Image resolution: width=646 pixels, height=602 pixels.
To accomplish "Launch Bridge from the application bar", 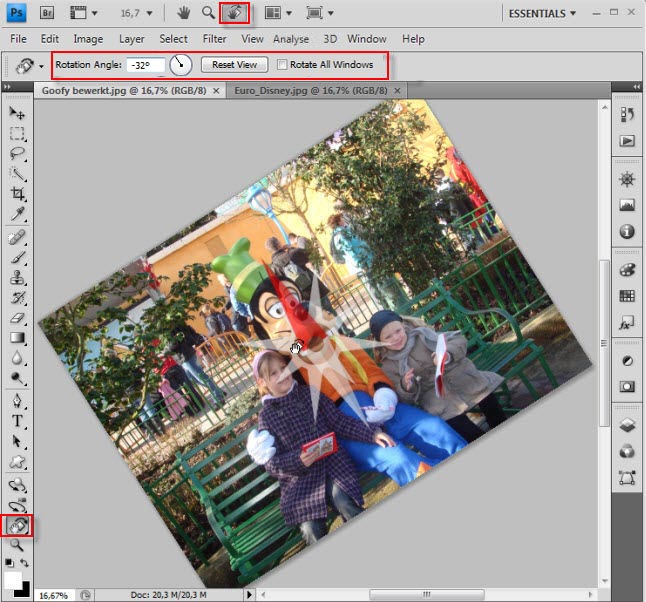I will pyautogui.click(x=47, y=13).
